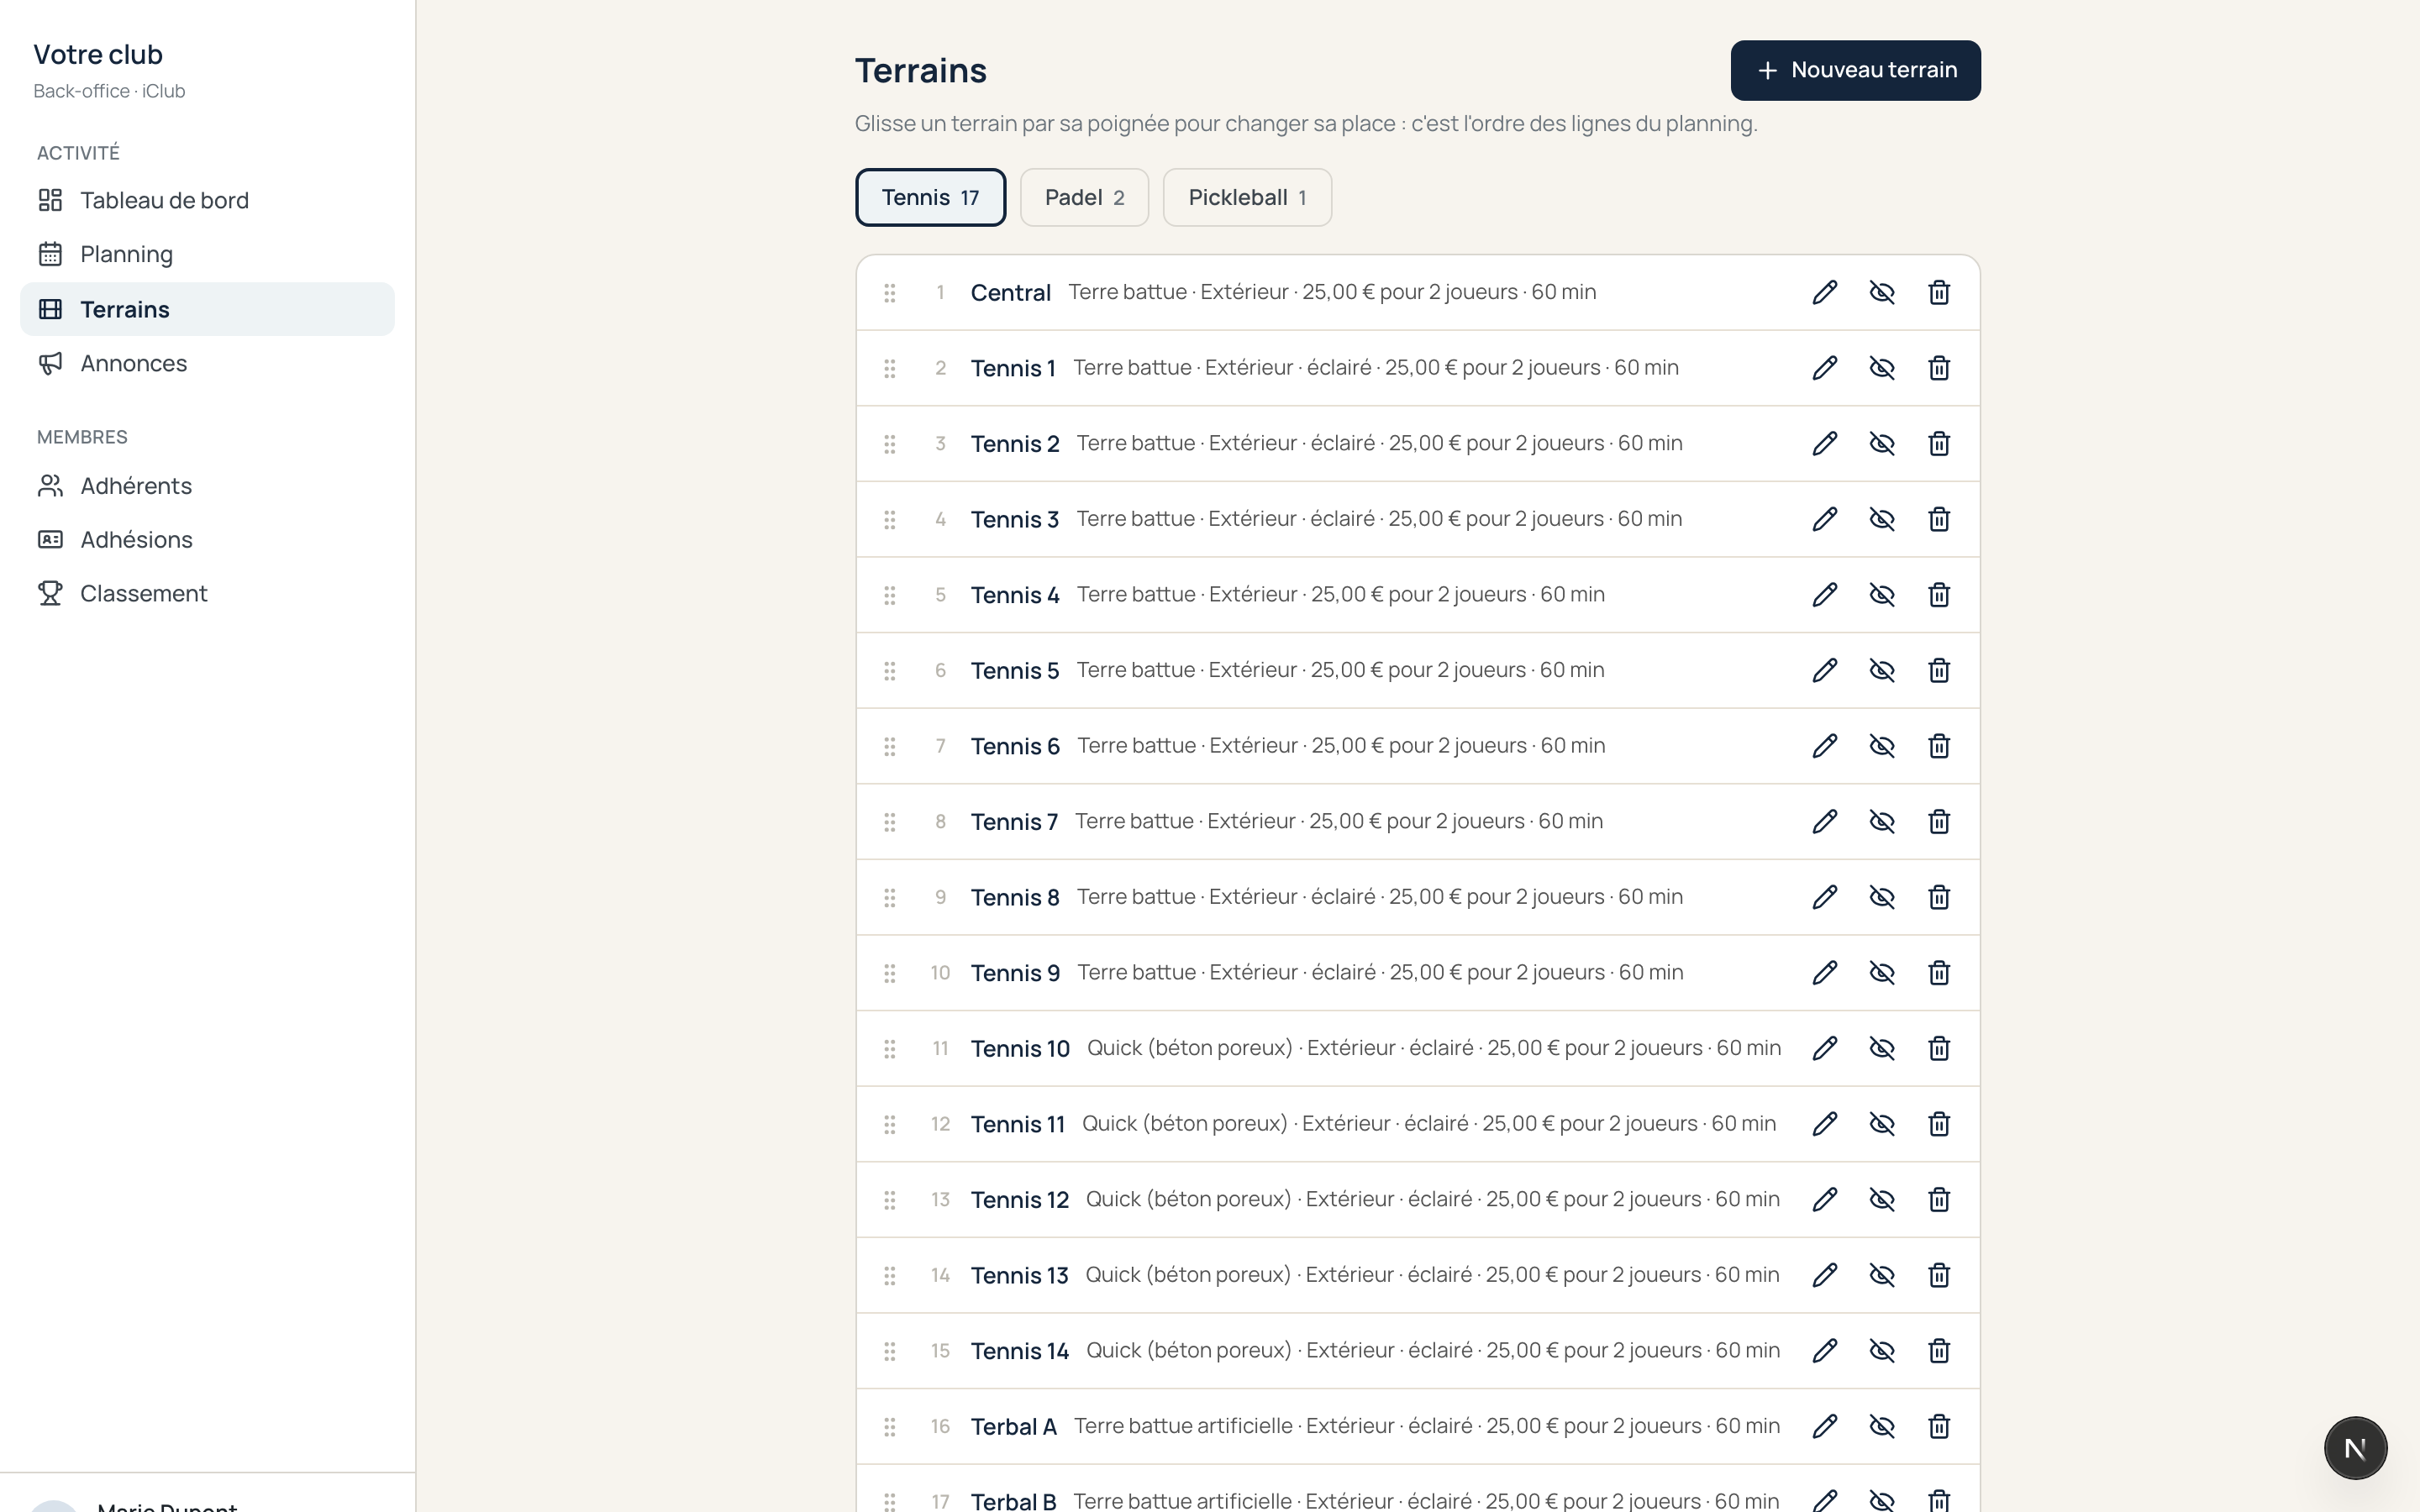Toggle visibility of Tennis 7 court
Image resolution: width=2420 pixels, height=1512 pixels.
tap(1881, 821)
